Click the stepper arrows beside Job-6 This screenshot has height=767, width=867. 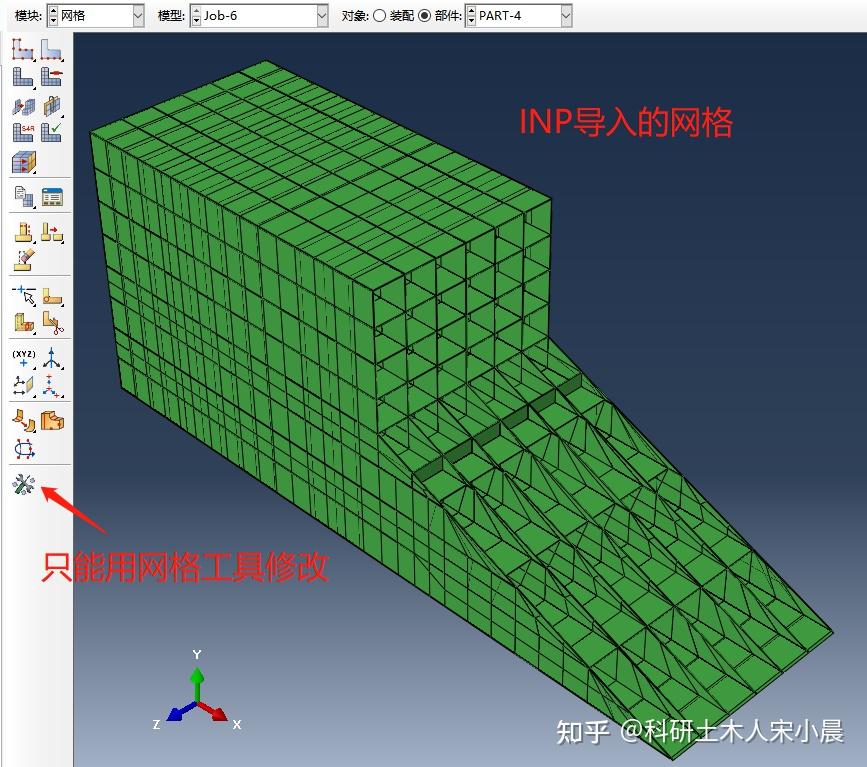coord(196,15)
